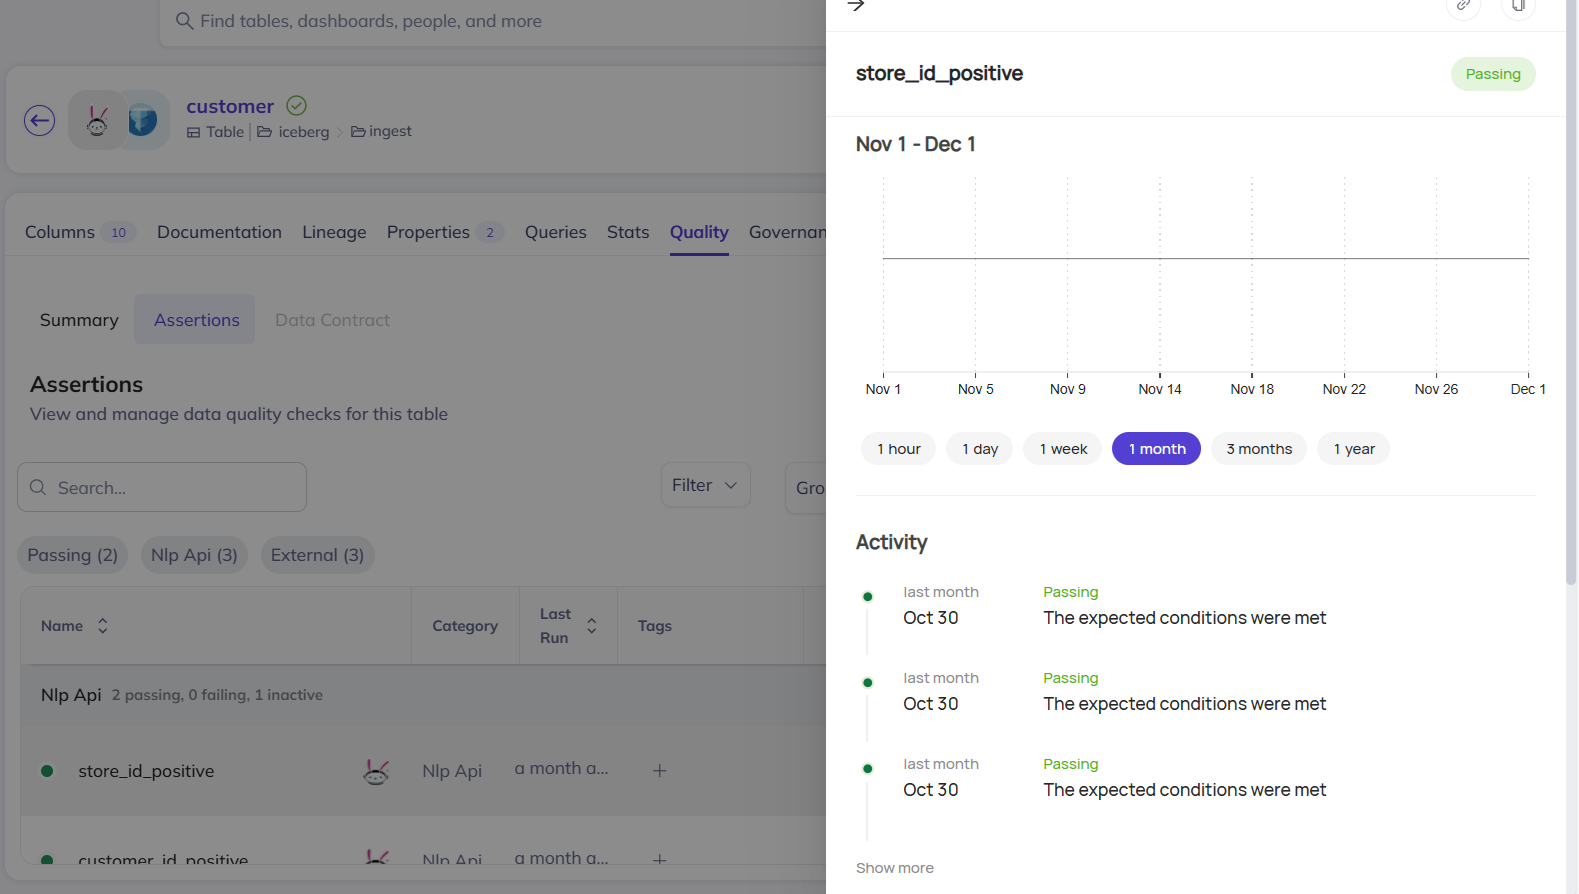Image resolution: width=1579 pixels, height=894 pixels.
Task: Select the 1 year time range
Action: pyautogui.click(x=1354, y=449)
